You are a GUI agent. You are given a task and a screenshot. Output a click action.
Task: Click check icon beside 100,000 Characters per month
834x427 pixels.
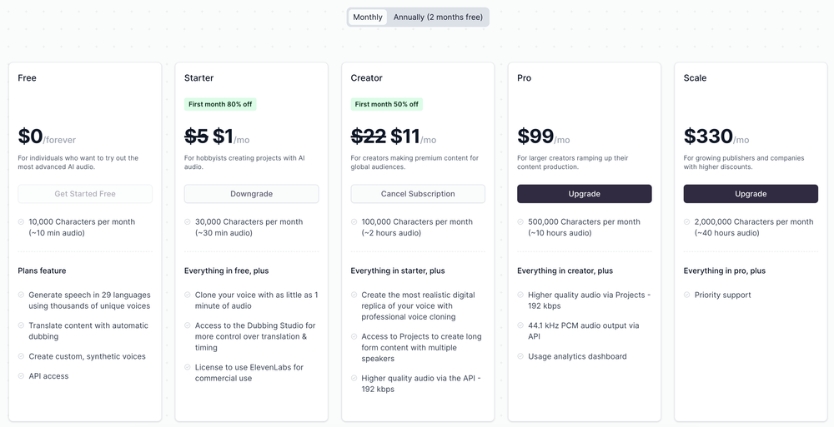(x=354, y=222)
